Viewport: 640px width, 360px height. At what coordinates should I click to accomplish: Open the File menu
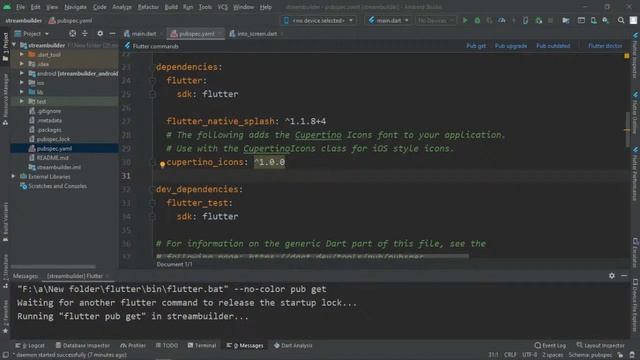point(20,7)
